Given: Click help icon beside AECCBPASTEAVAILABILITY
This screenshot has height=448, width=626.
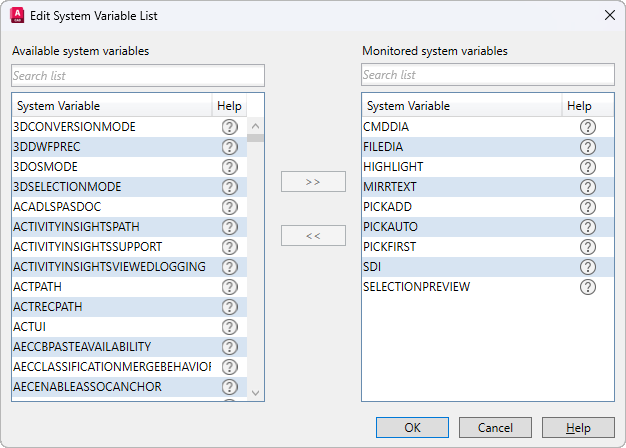Looking at the screenshot, I should click(x=229, y=347).
